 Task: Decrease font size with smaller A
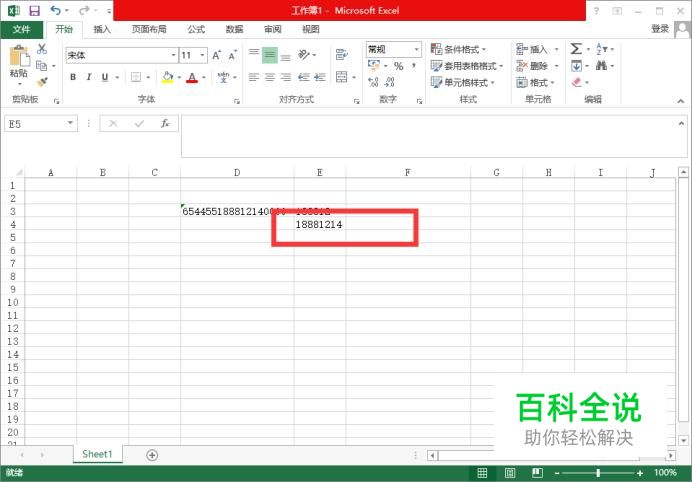[x=232, y=55]
